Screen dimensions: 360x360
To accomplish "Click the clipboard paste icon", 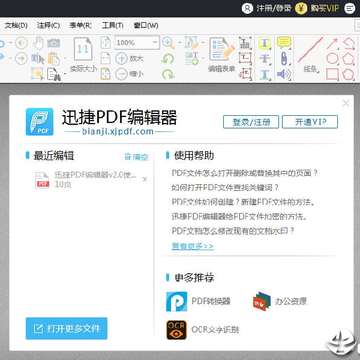I will [53, 59].
